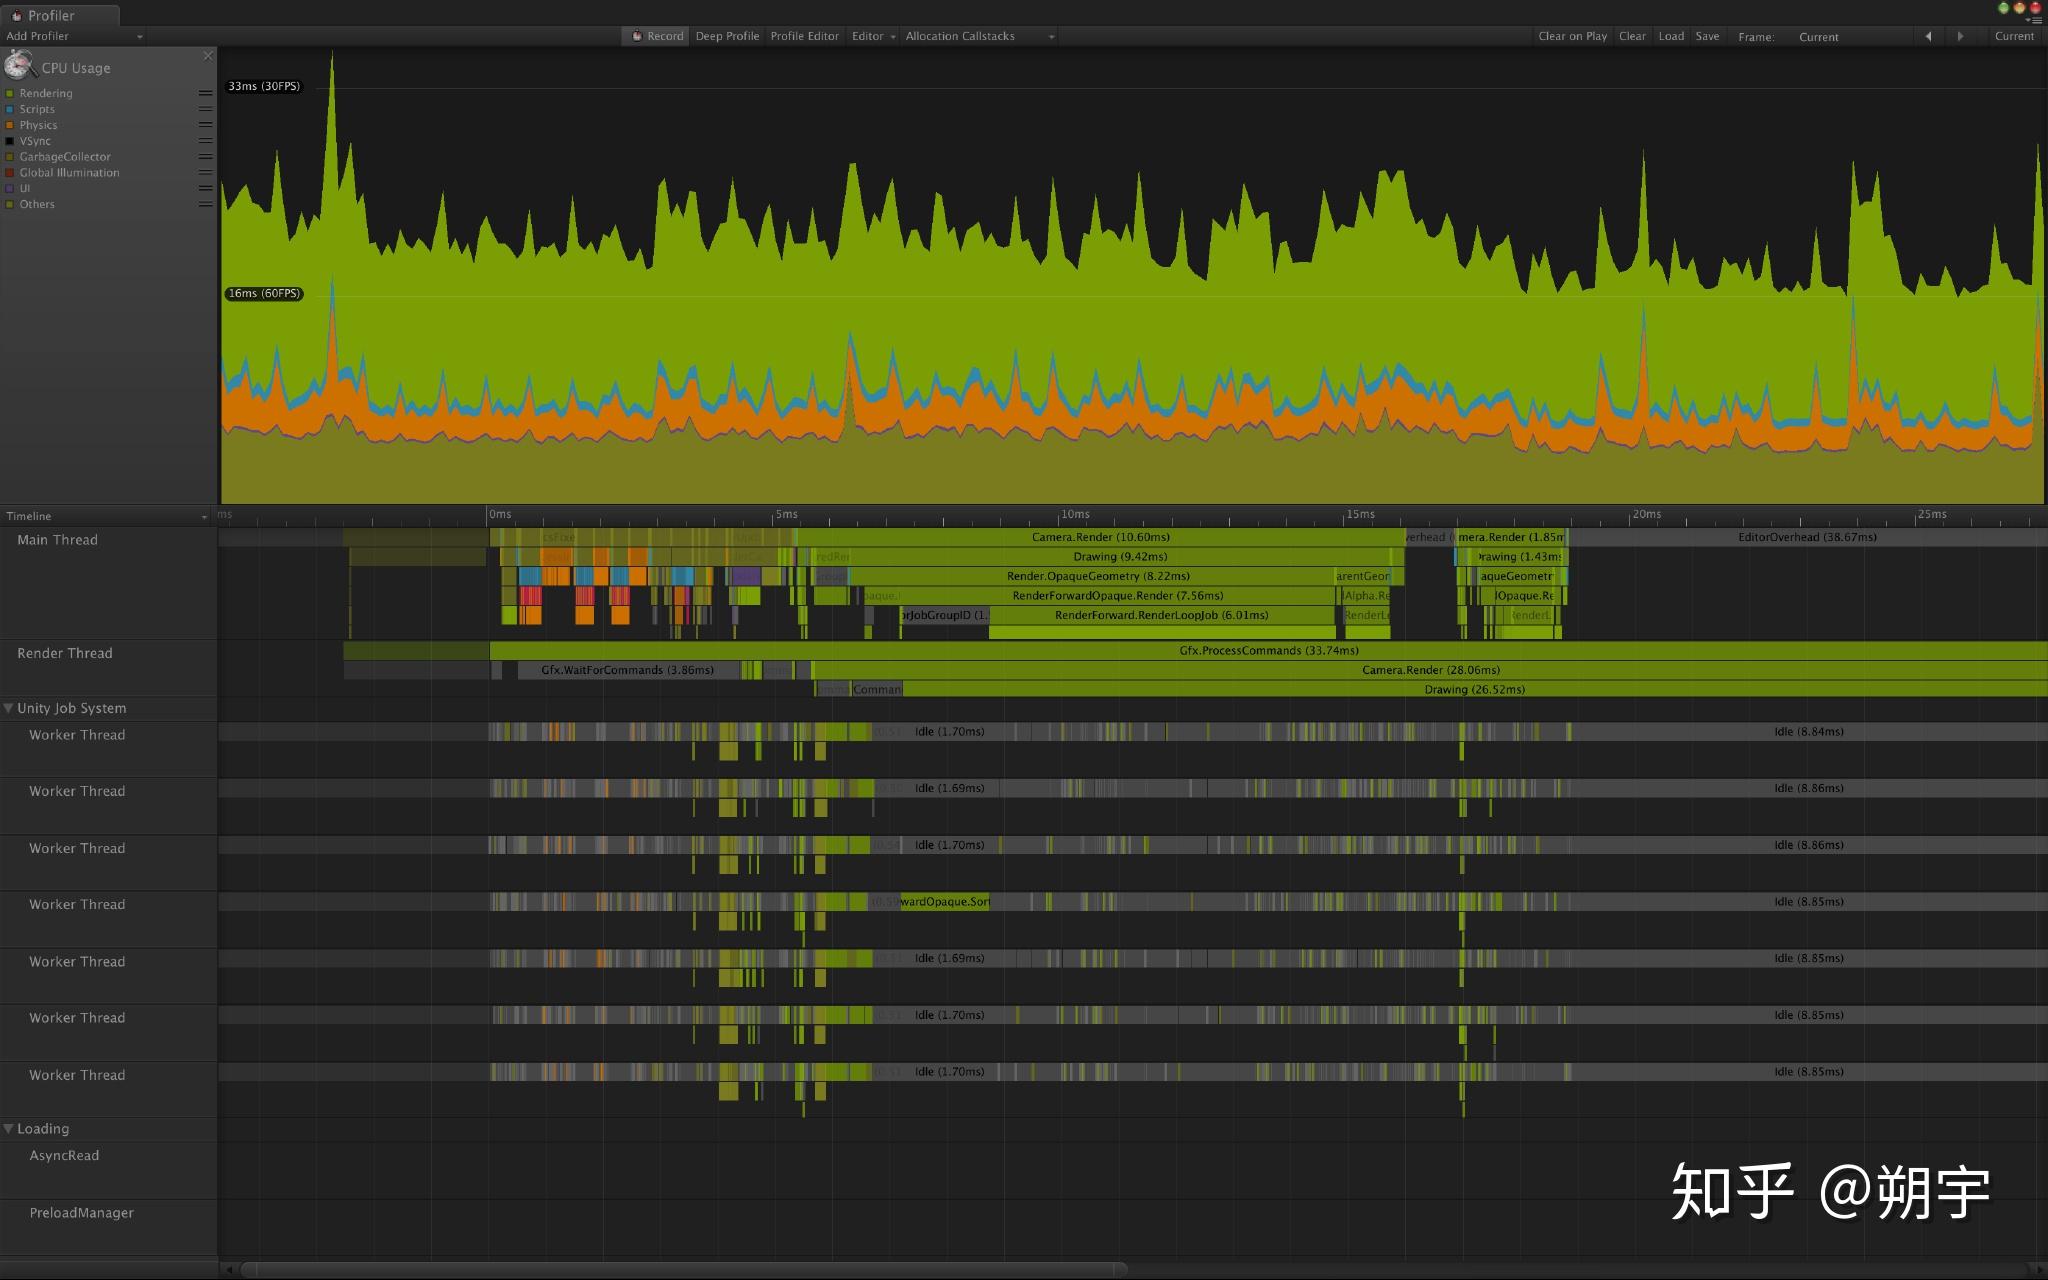
Task: Expand the Unity Job System section
Action: pyautogui.click(x=9, y=708)
